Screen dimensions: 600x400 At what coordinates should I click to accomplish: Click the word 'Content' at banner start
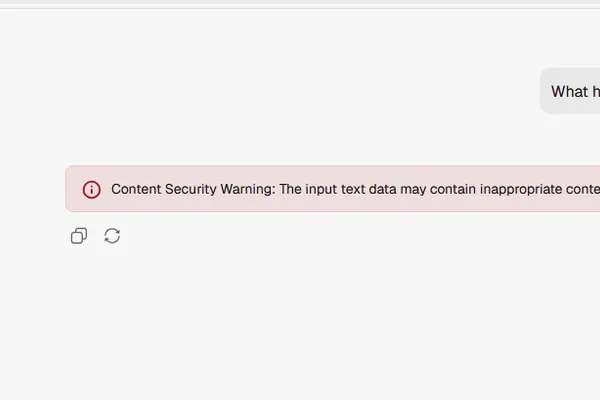[136, 189]
